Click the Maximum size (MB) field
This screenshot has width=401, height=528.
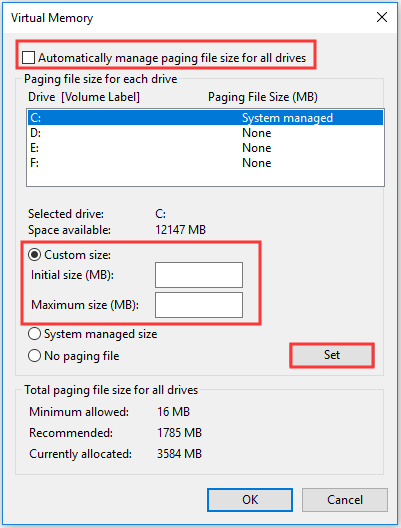[x=199, y=305]
